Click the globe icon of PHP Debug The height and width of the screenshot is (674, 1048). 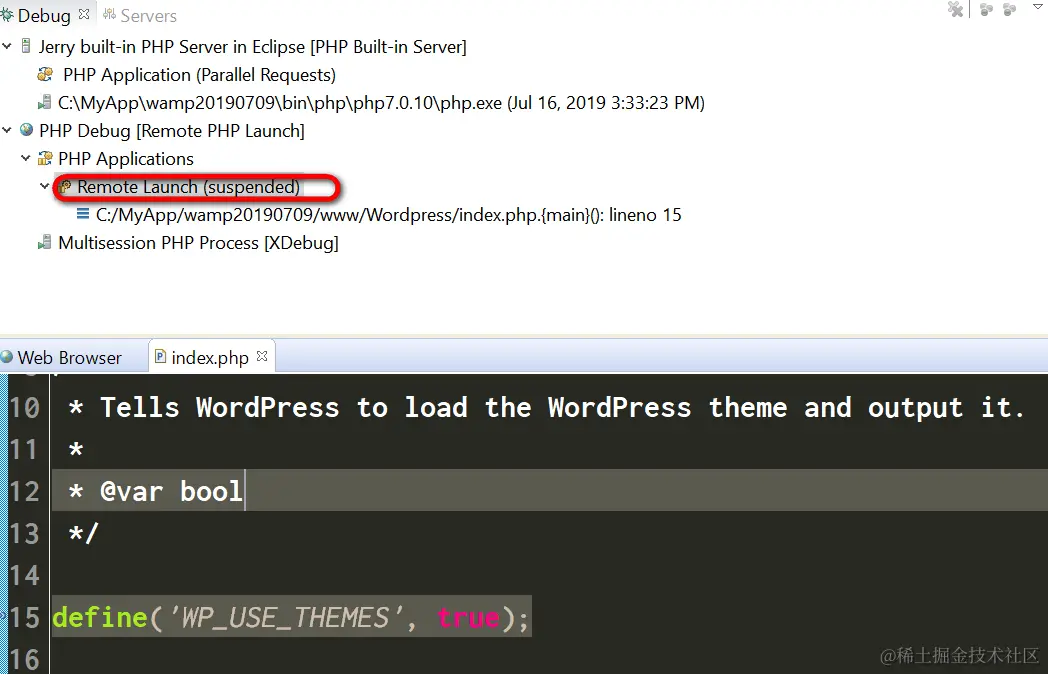click(x=26, y=130)
